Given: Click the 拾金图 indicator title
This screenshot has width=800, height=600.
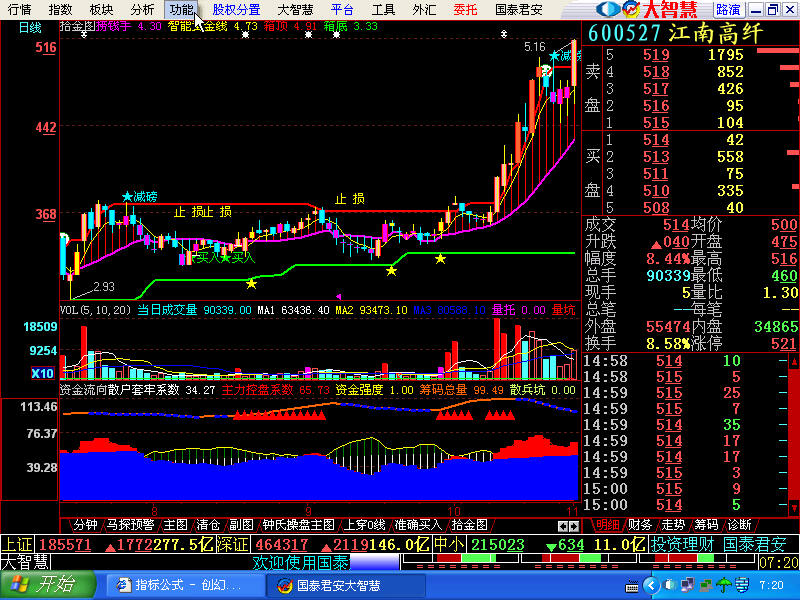Looking at the screenshot, I should pos(78,26).
